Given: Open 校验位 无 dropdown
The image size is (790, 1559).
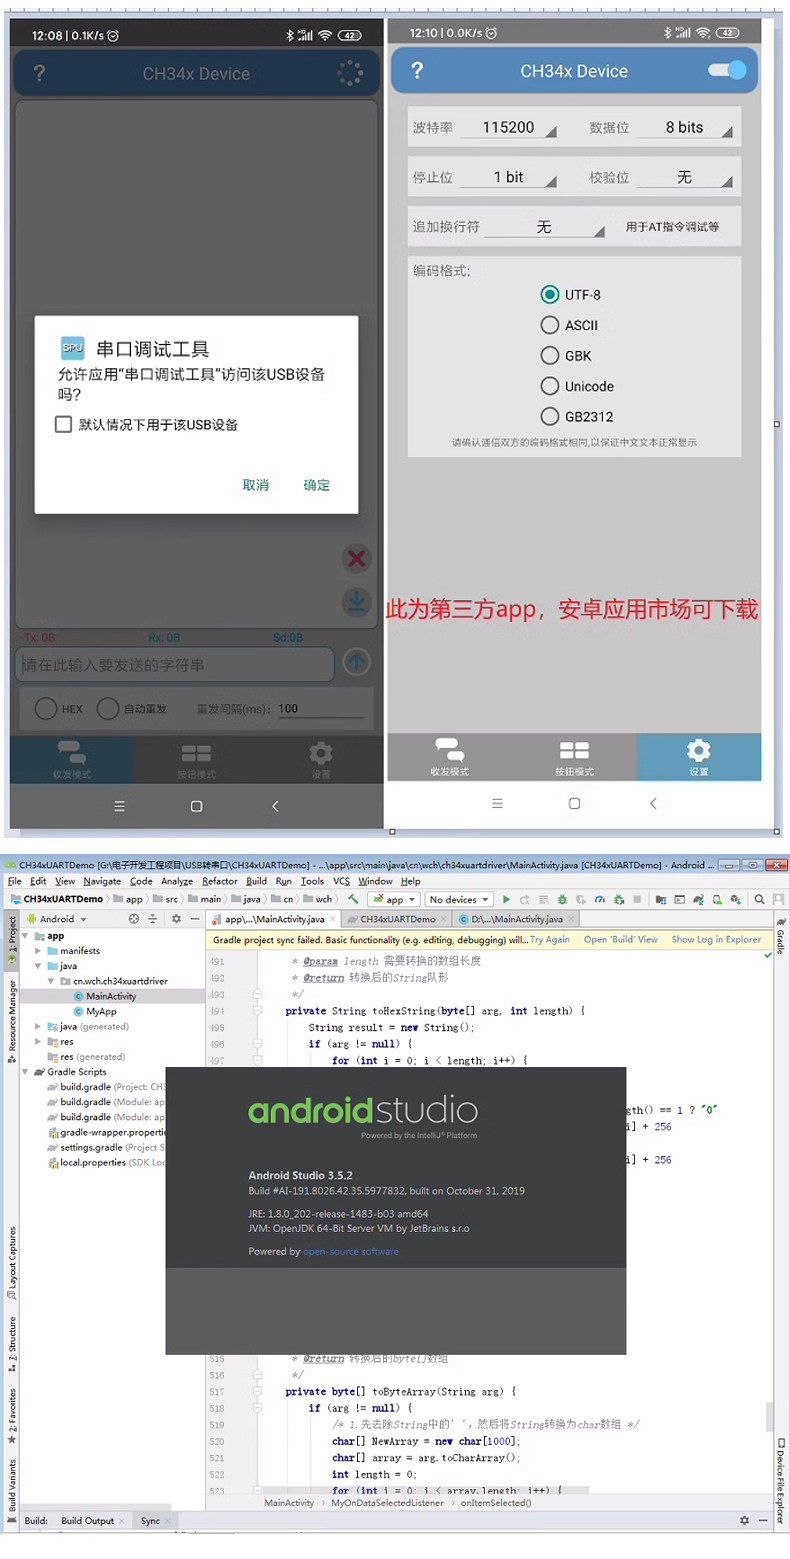Looking at the screenshot, I should 684,177.
